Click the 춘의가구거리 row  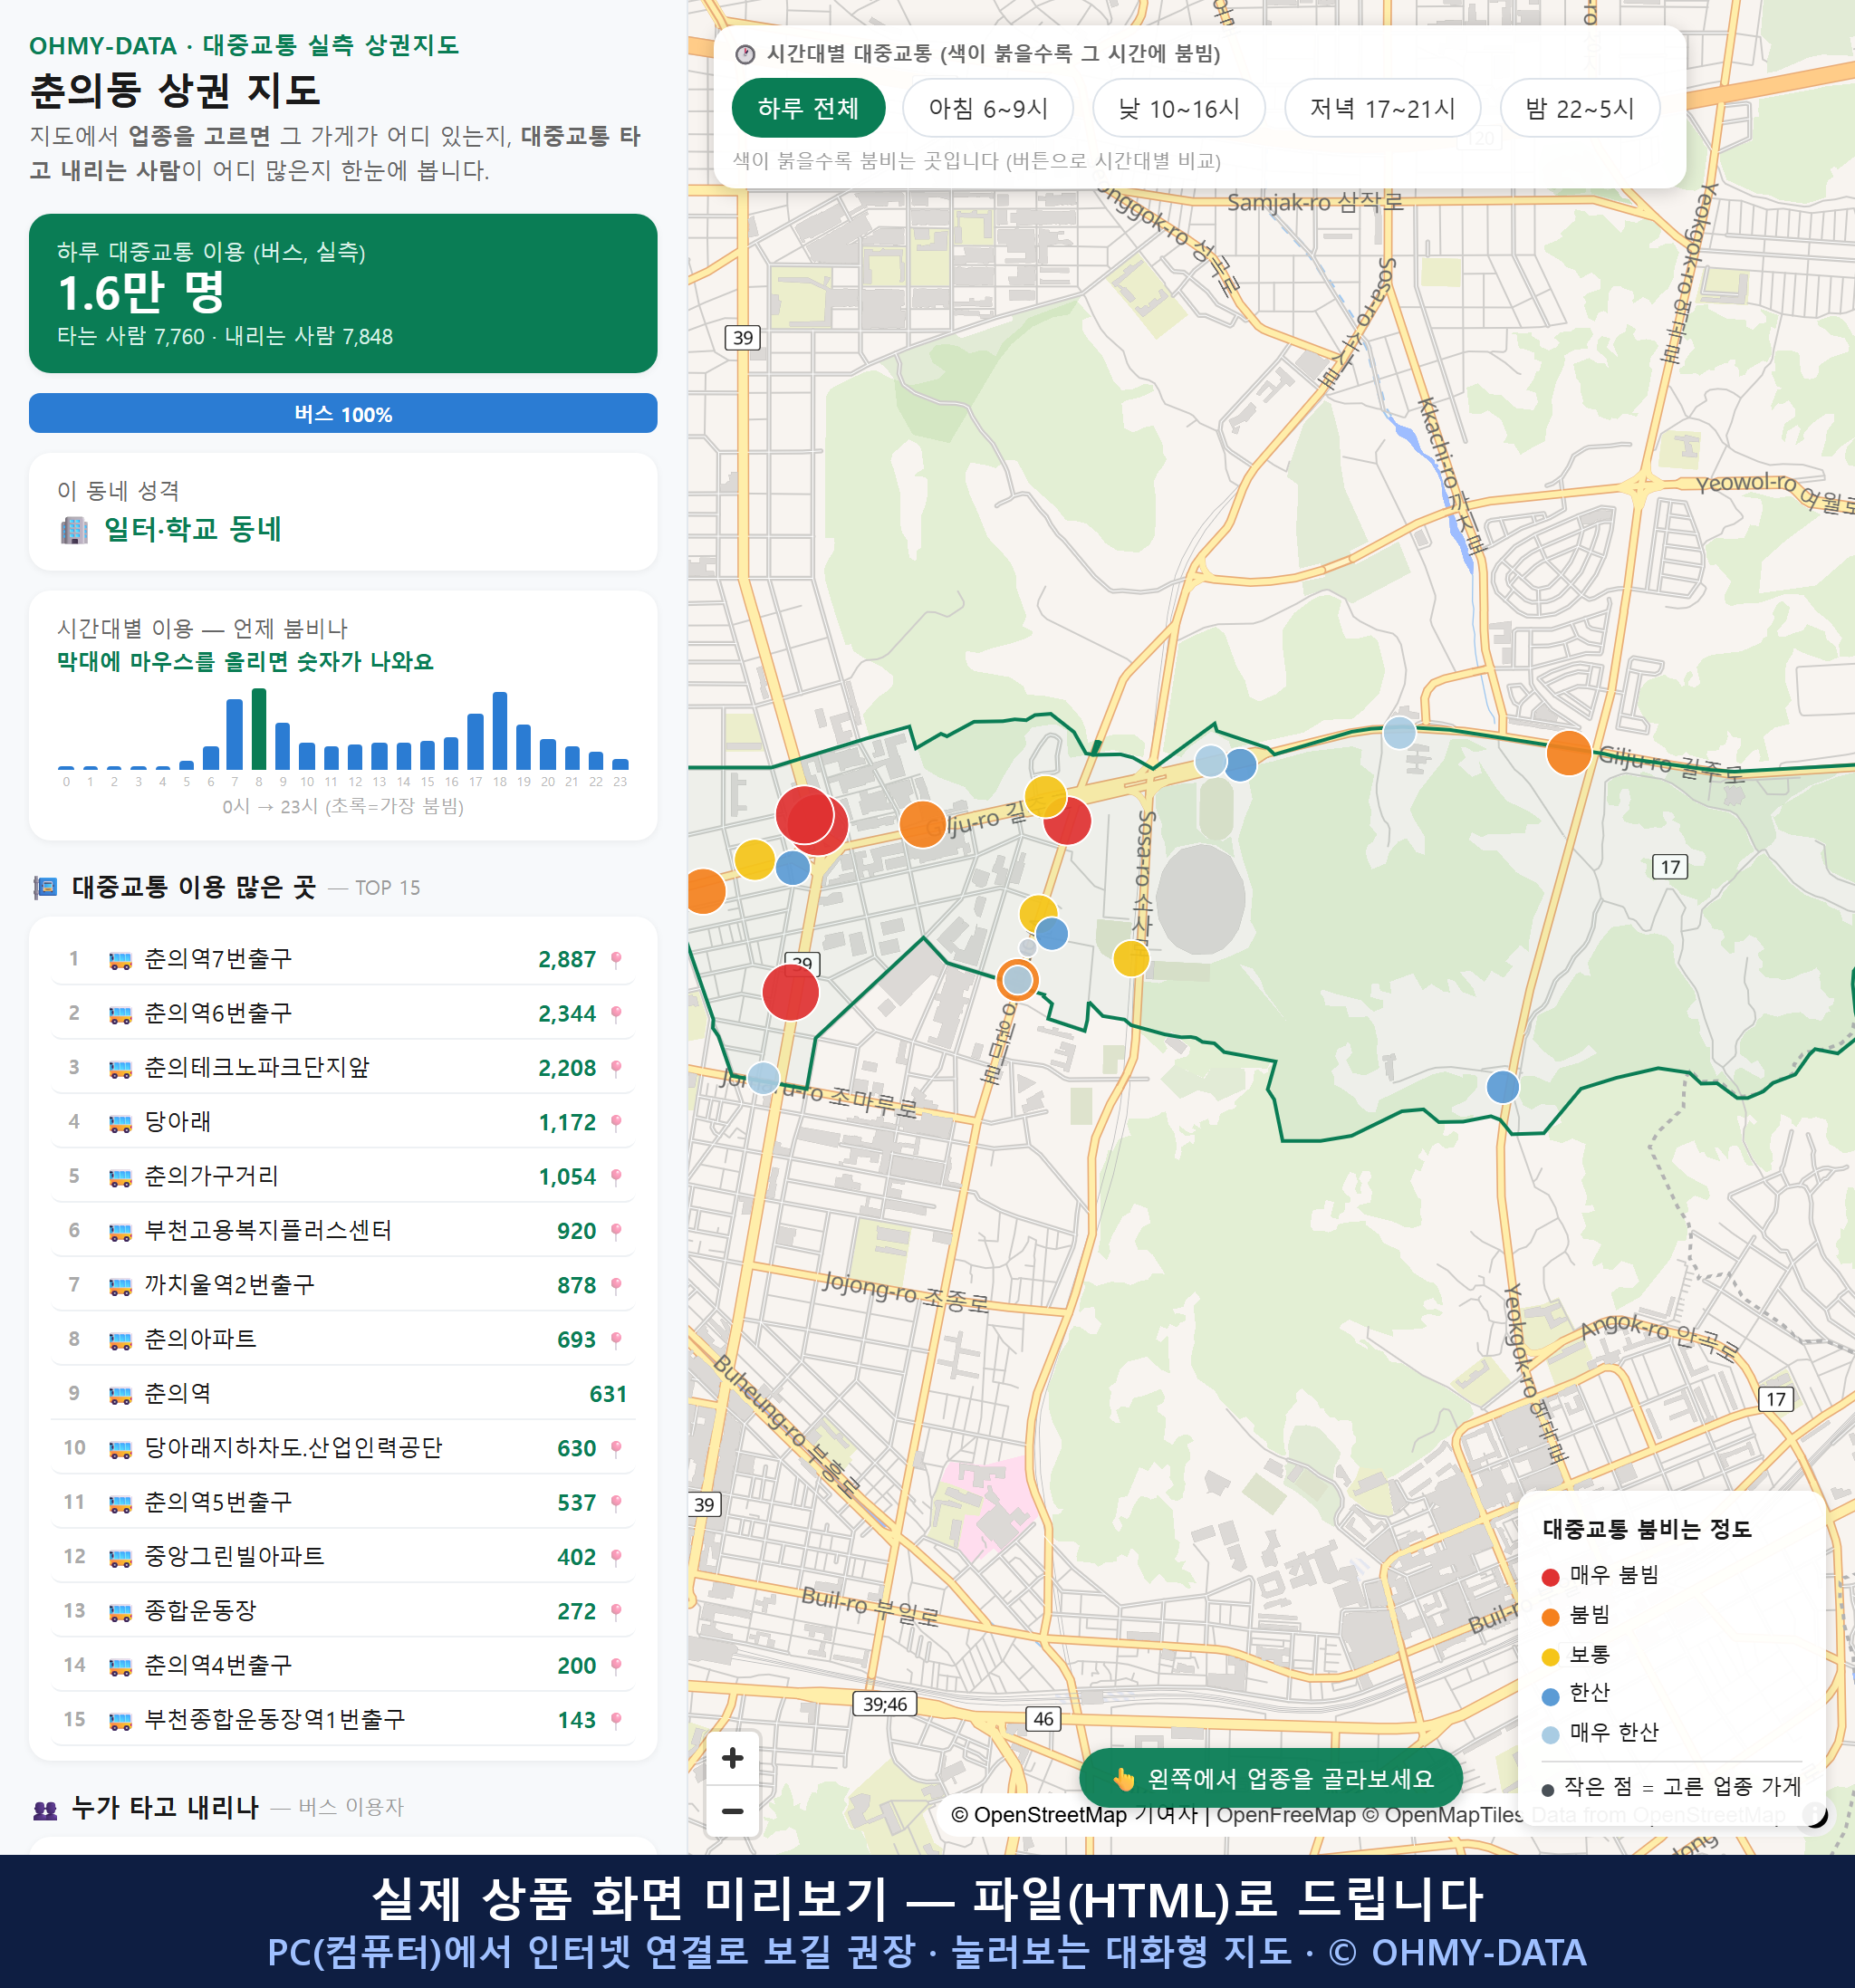[x=343, y=1176]
